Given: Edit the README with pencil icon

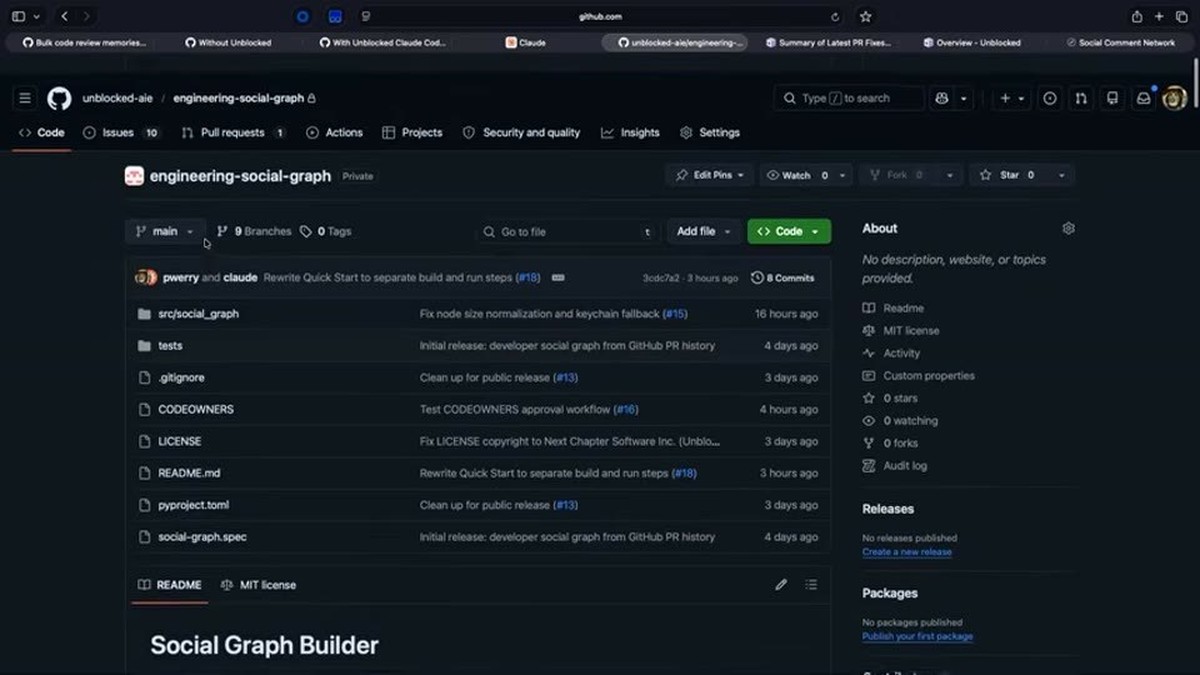Looking at the screenshot, I should point(781,584).
